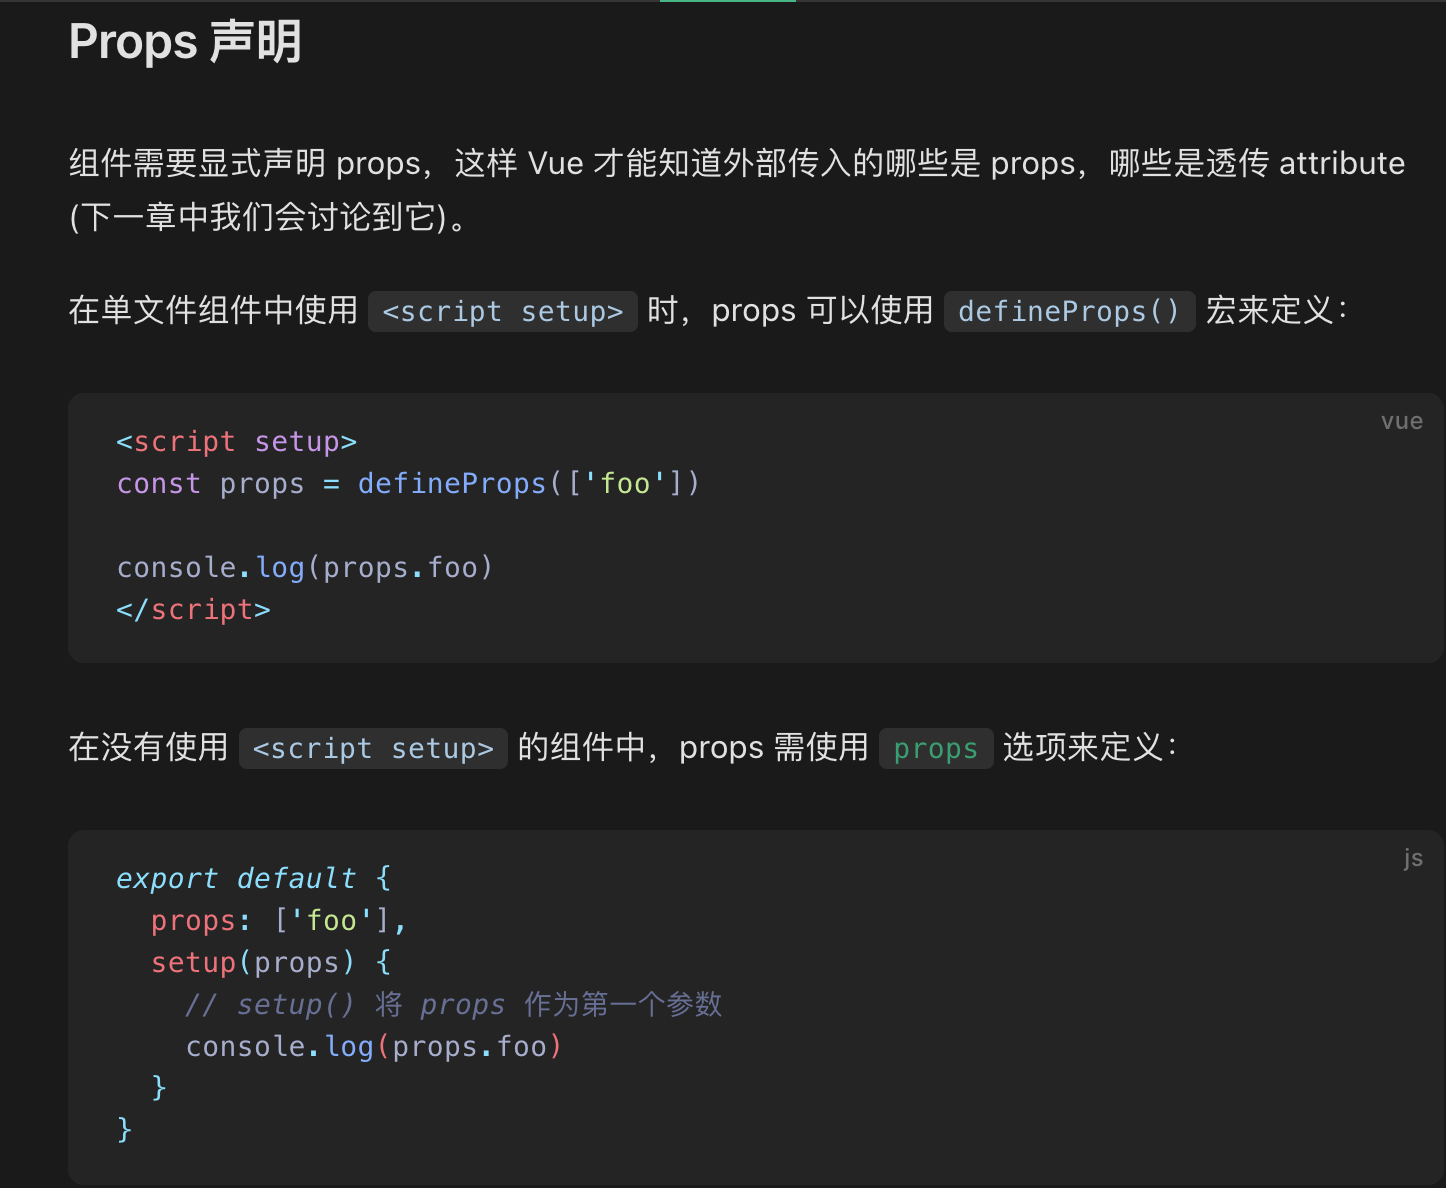
Task: Click the word "attribute" in the first paragraph
Action: (x=1341, y=163)
